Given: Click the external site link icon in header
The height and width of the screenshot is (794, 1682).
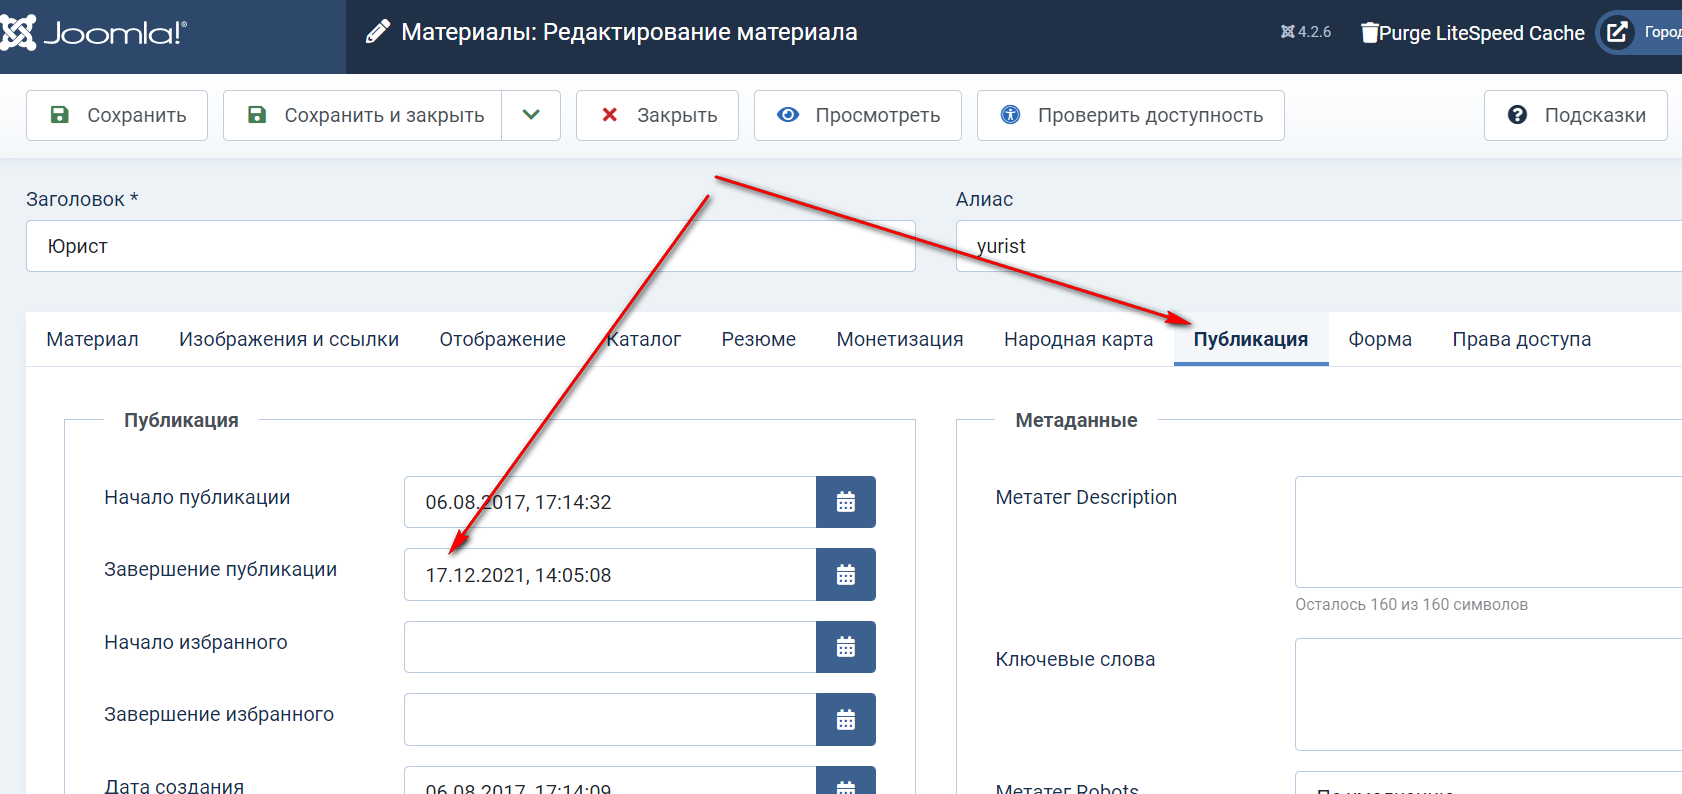Looking at the screenshot, I should pos(1617,32).
